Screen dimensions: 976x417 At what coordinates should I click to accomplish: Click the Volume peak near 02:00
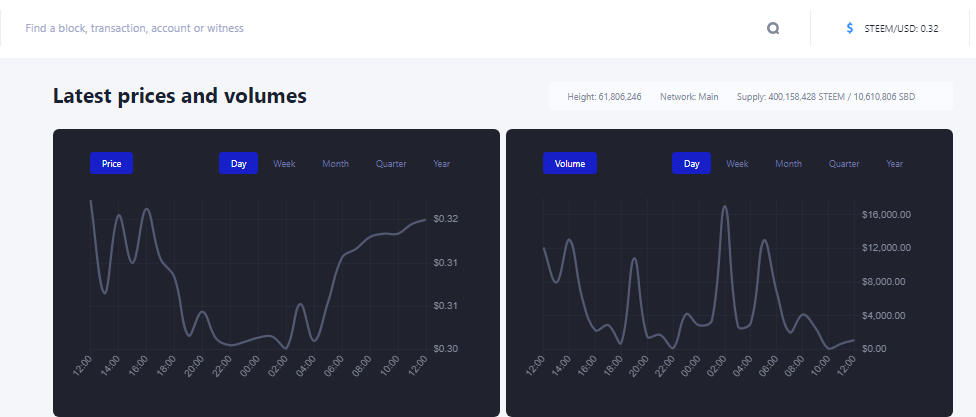(725, 207)
